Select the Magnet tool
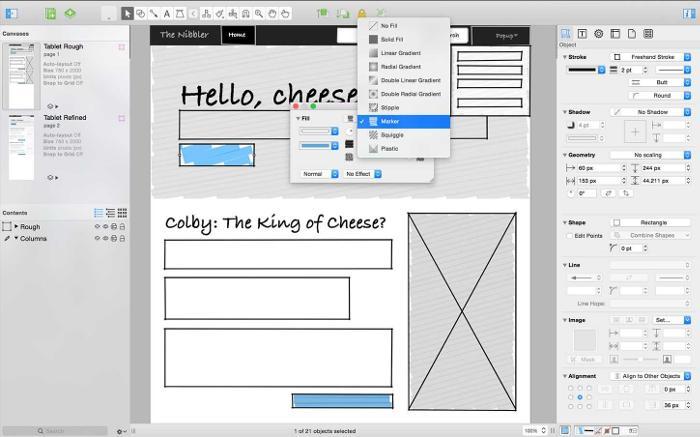 (x=246, y=14)
